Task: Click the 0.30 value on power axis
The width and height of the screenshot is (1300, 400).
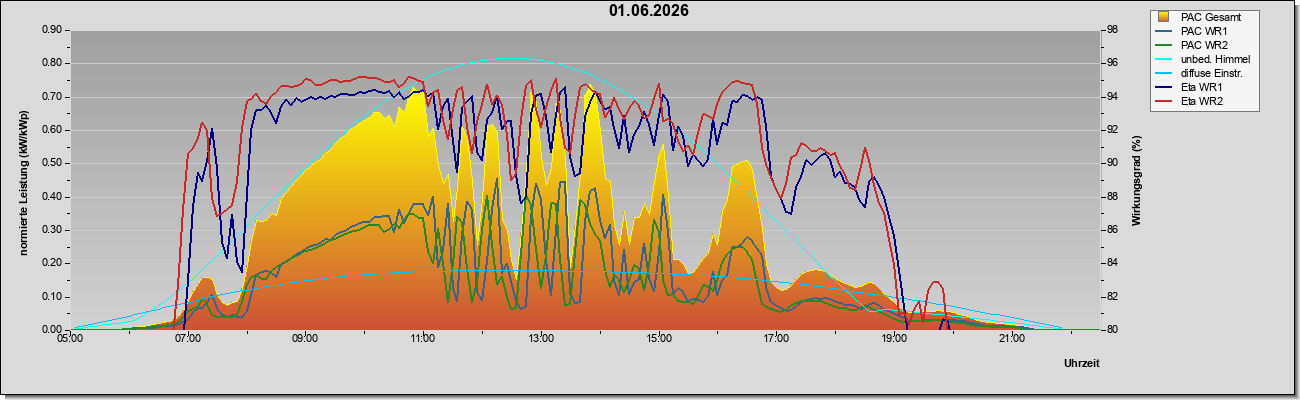Action: [51, 230]
